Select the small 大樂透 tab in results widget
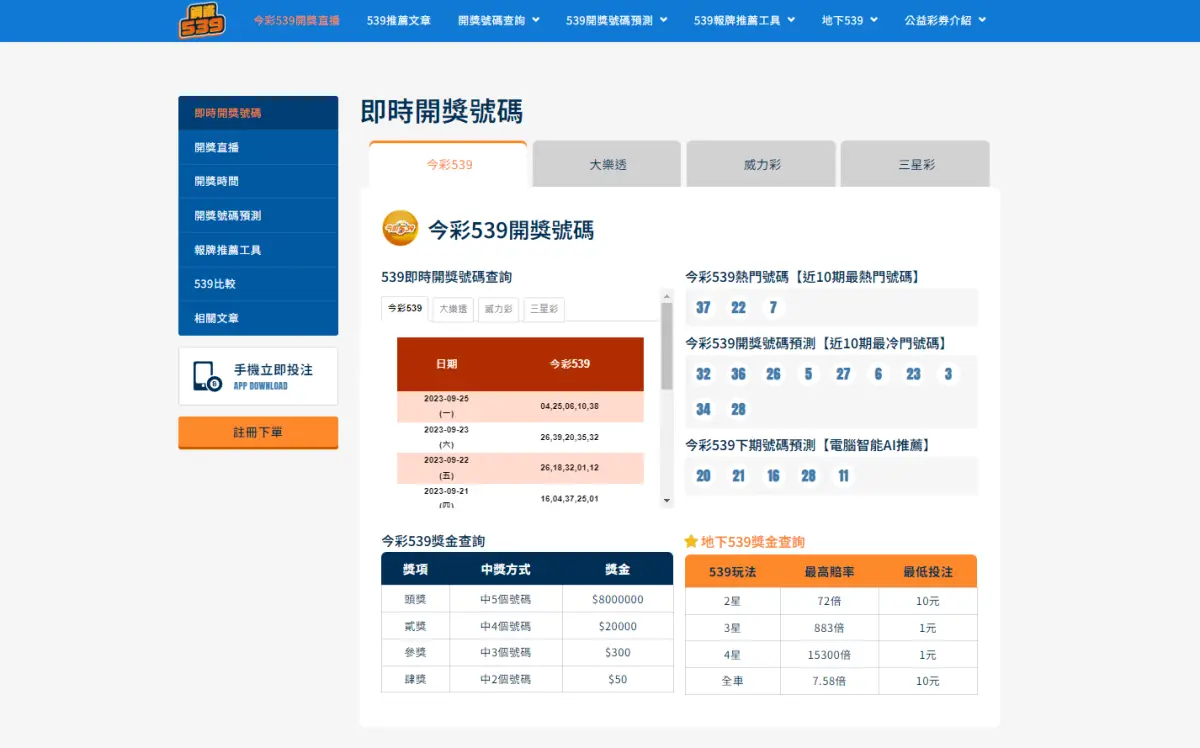Screen dimensions: 1200x748 point(453,310)
